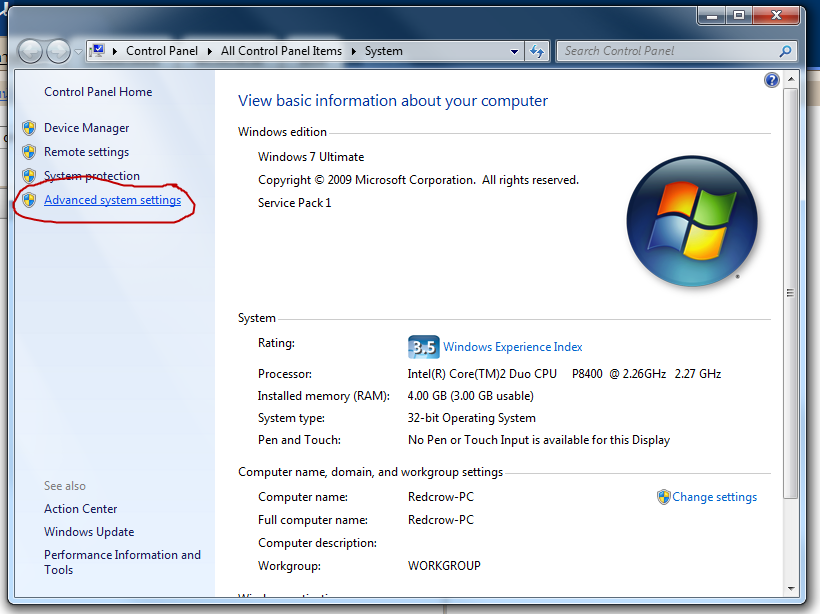Viewport: 820px width, 614px height.
Task: Open Device Manager from the sidebar
Action: pyautogui.click(x=86, y=128)
